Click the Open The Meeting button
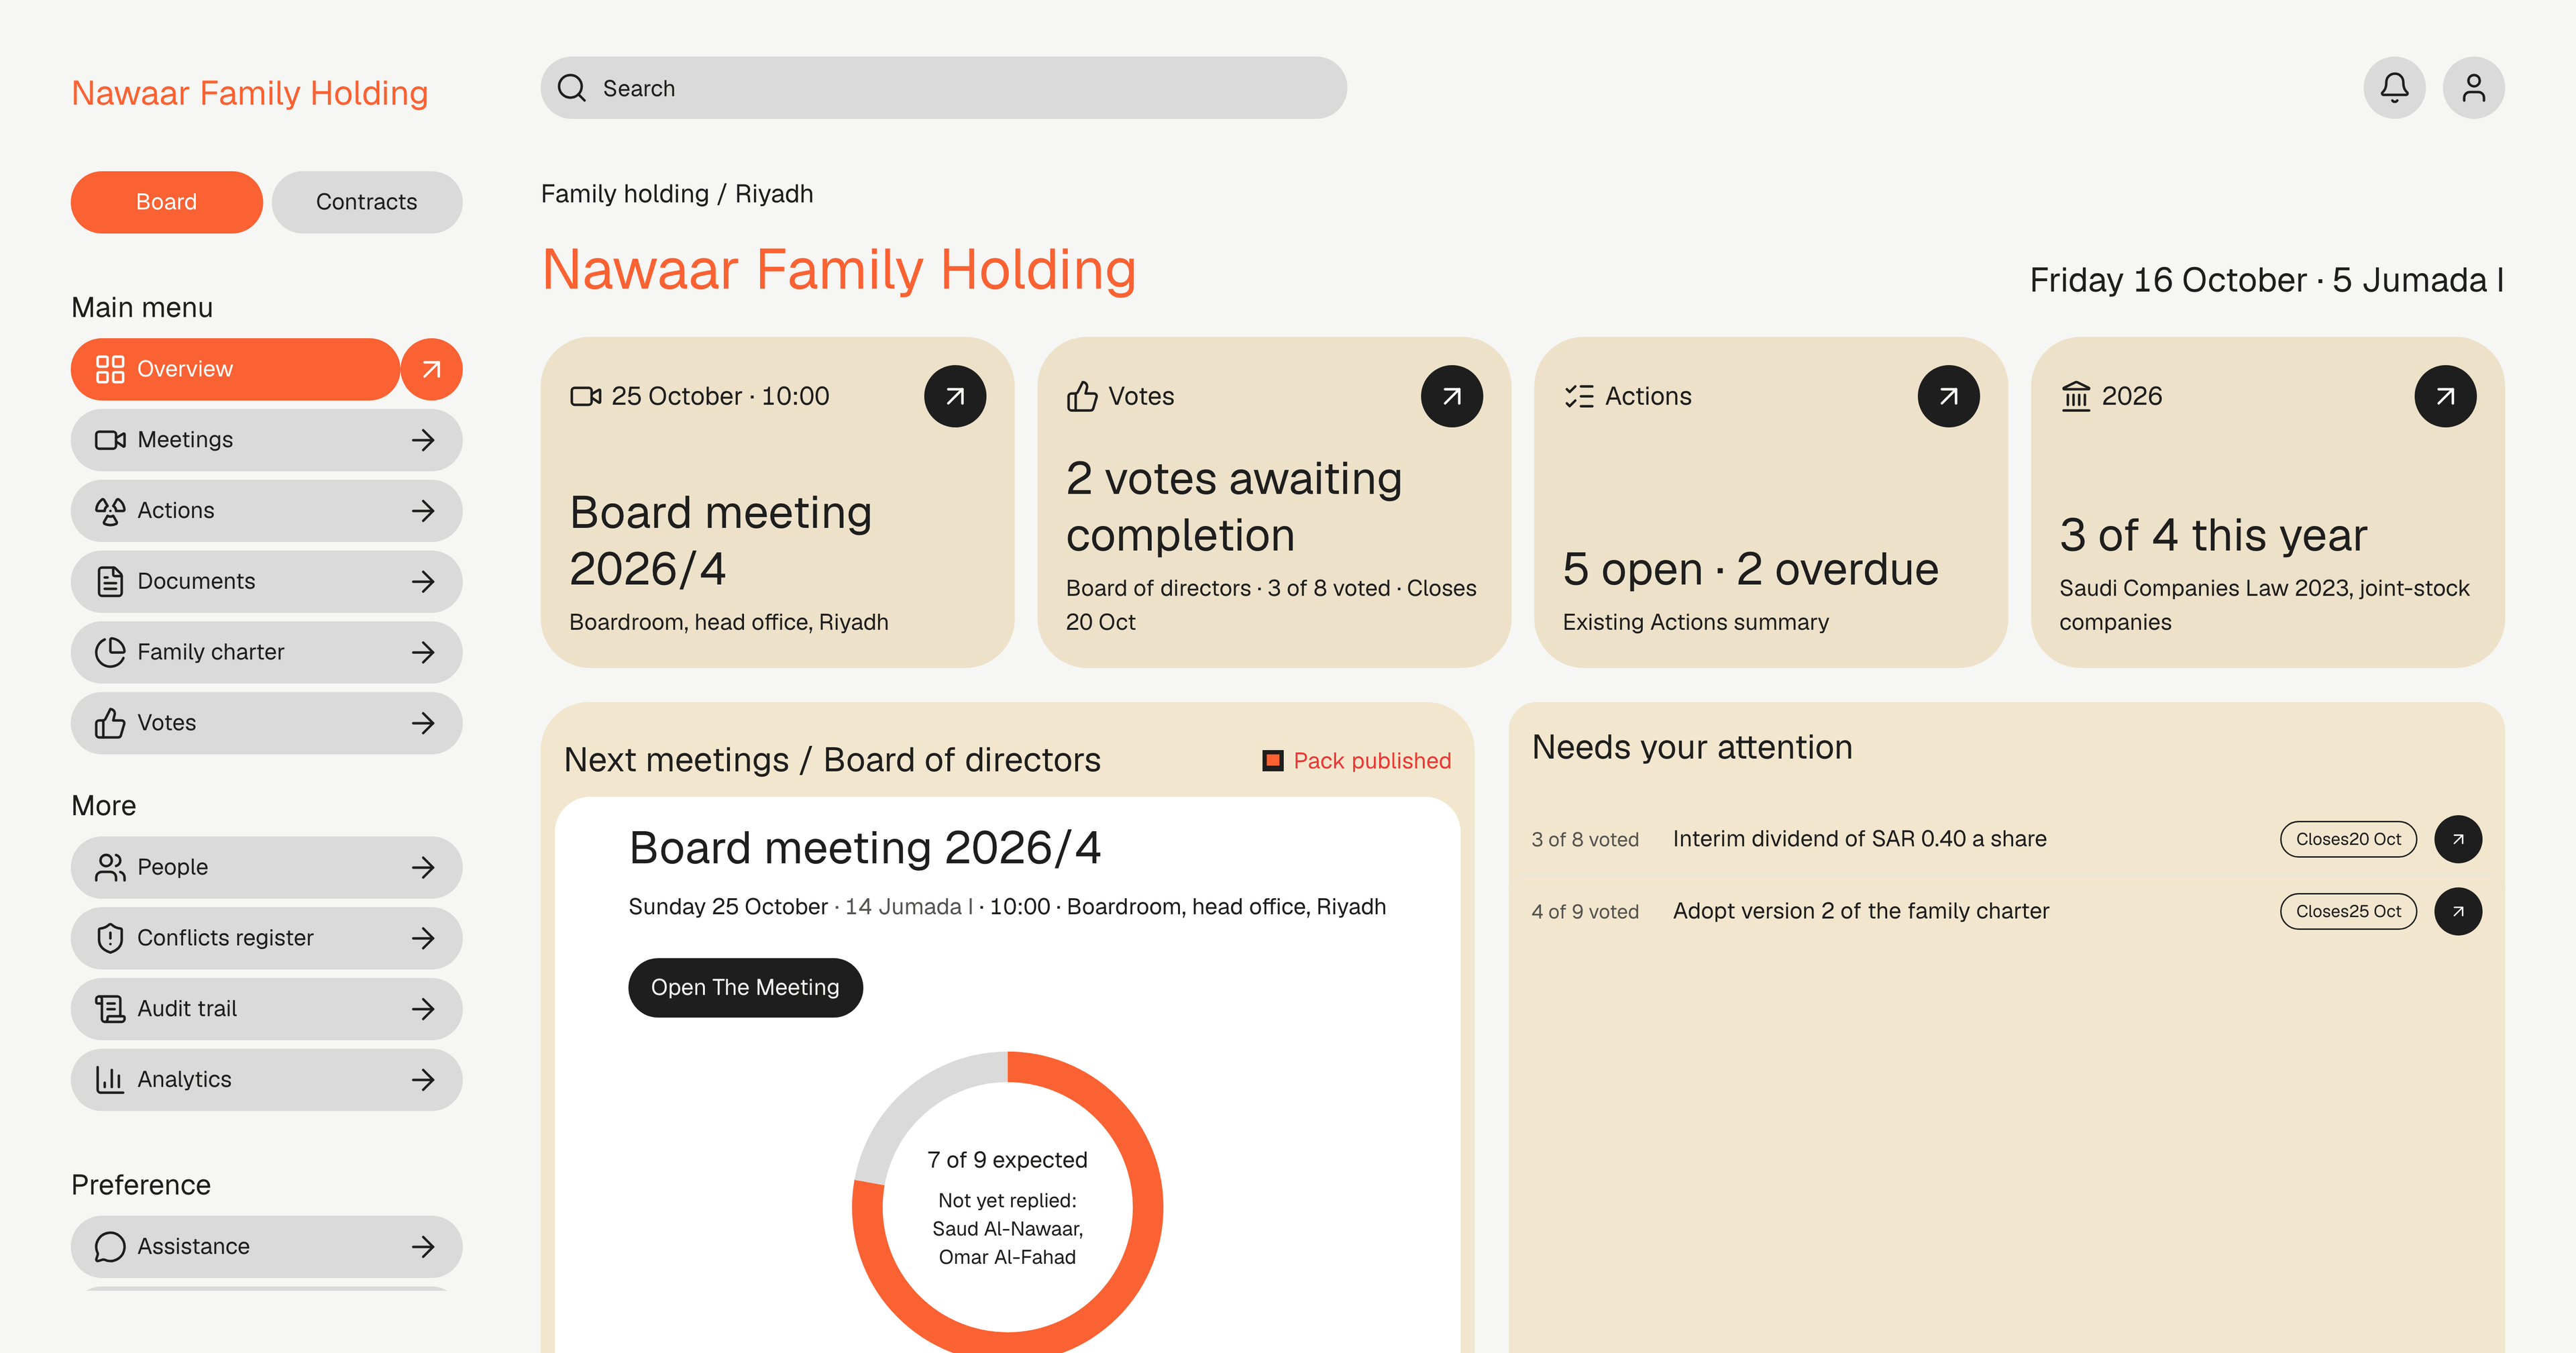 click(745, 987)
